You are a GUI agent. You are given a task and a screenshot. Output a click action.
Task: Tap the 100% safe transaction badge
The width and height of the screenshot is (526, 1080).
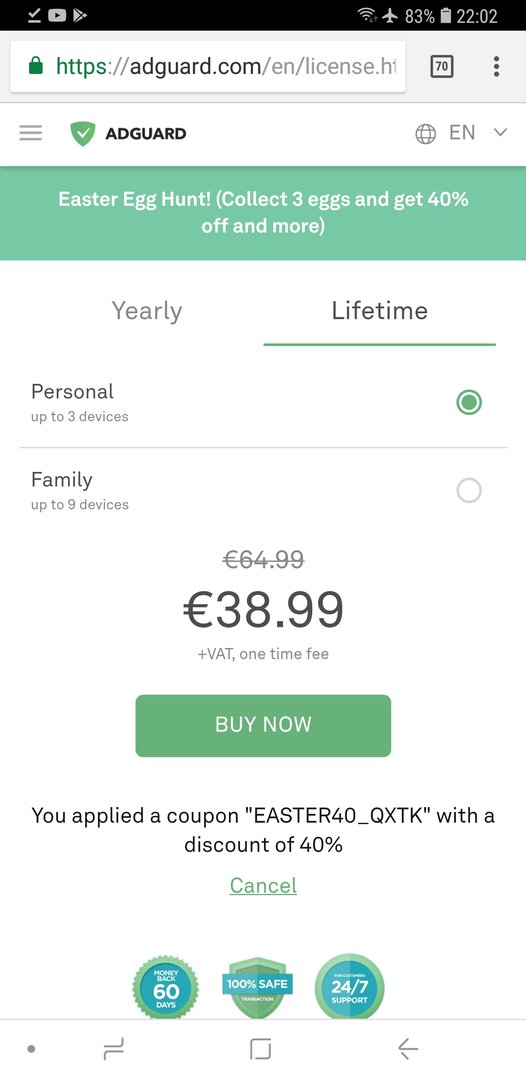coord(257,989)
